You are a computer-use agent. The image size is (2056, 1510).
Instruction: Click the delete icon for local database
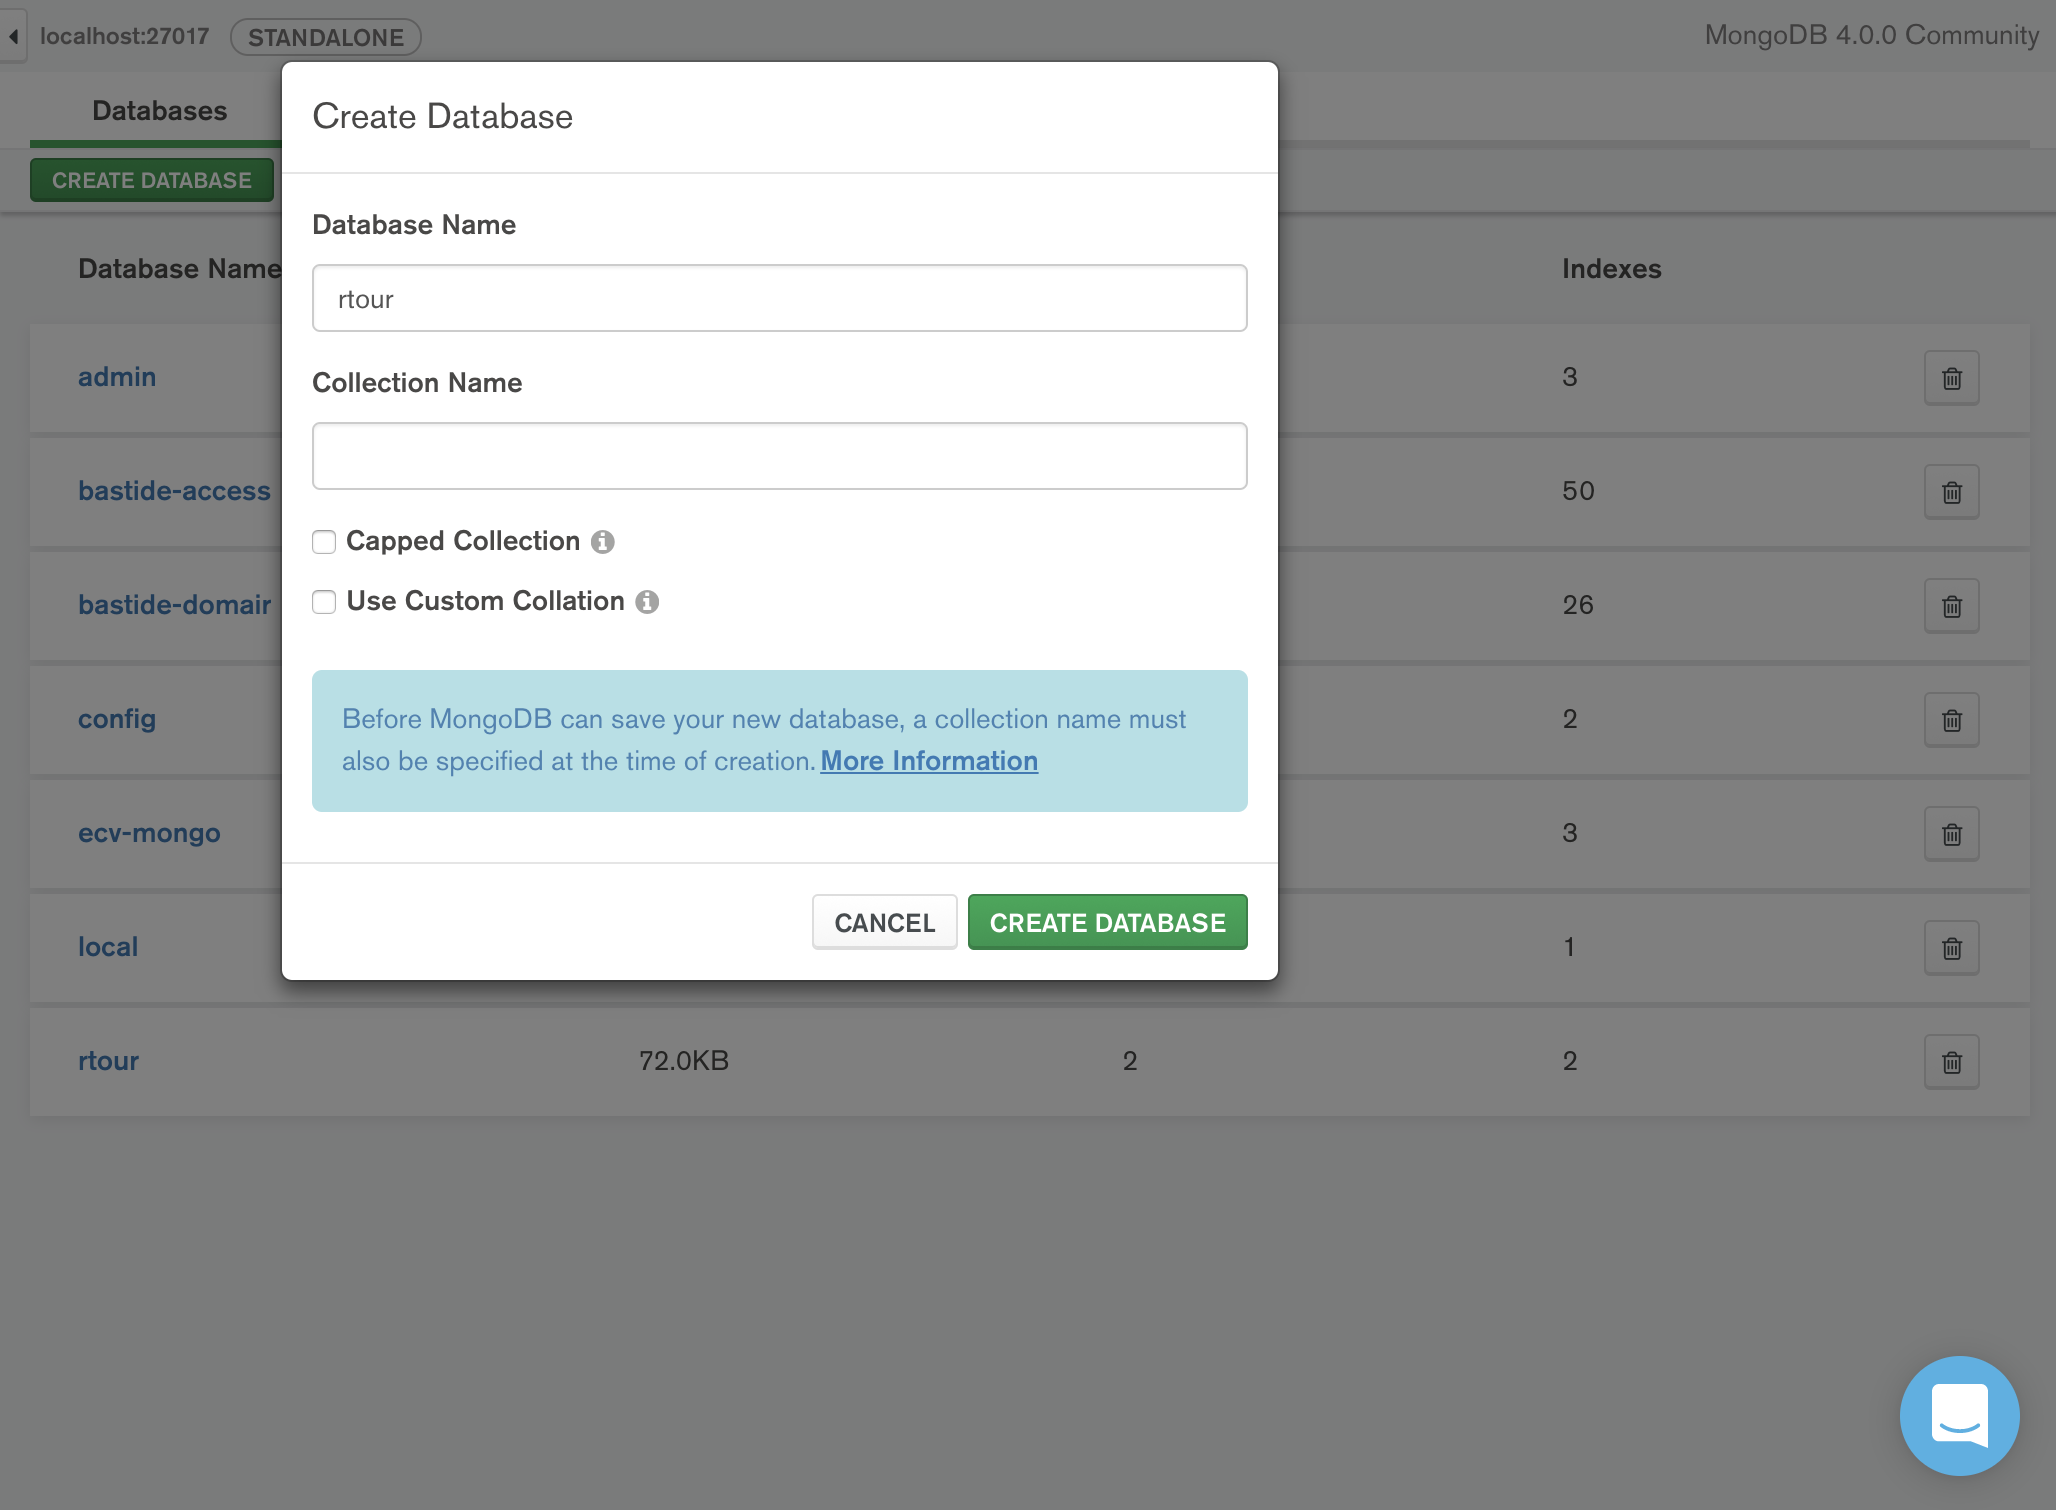1952,947
